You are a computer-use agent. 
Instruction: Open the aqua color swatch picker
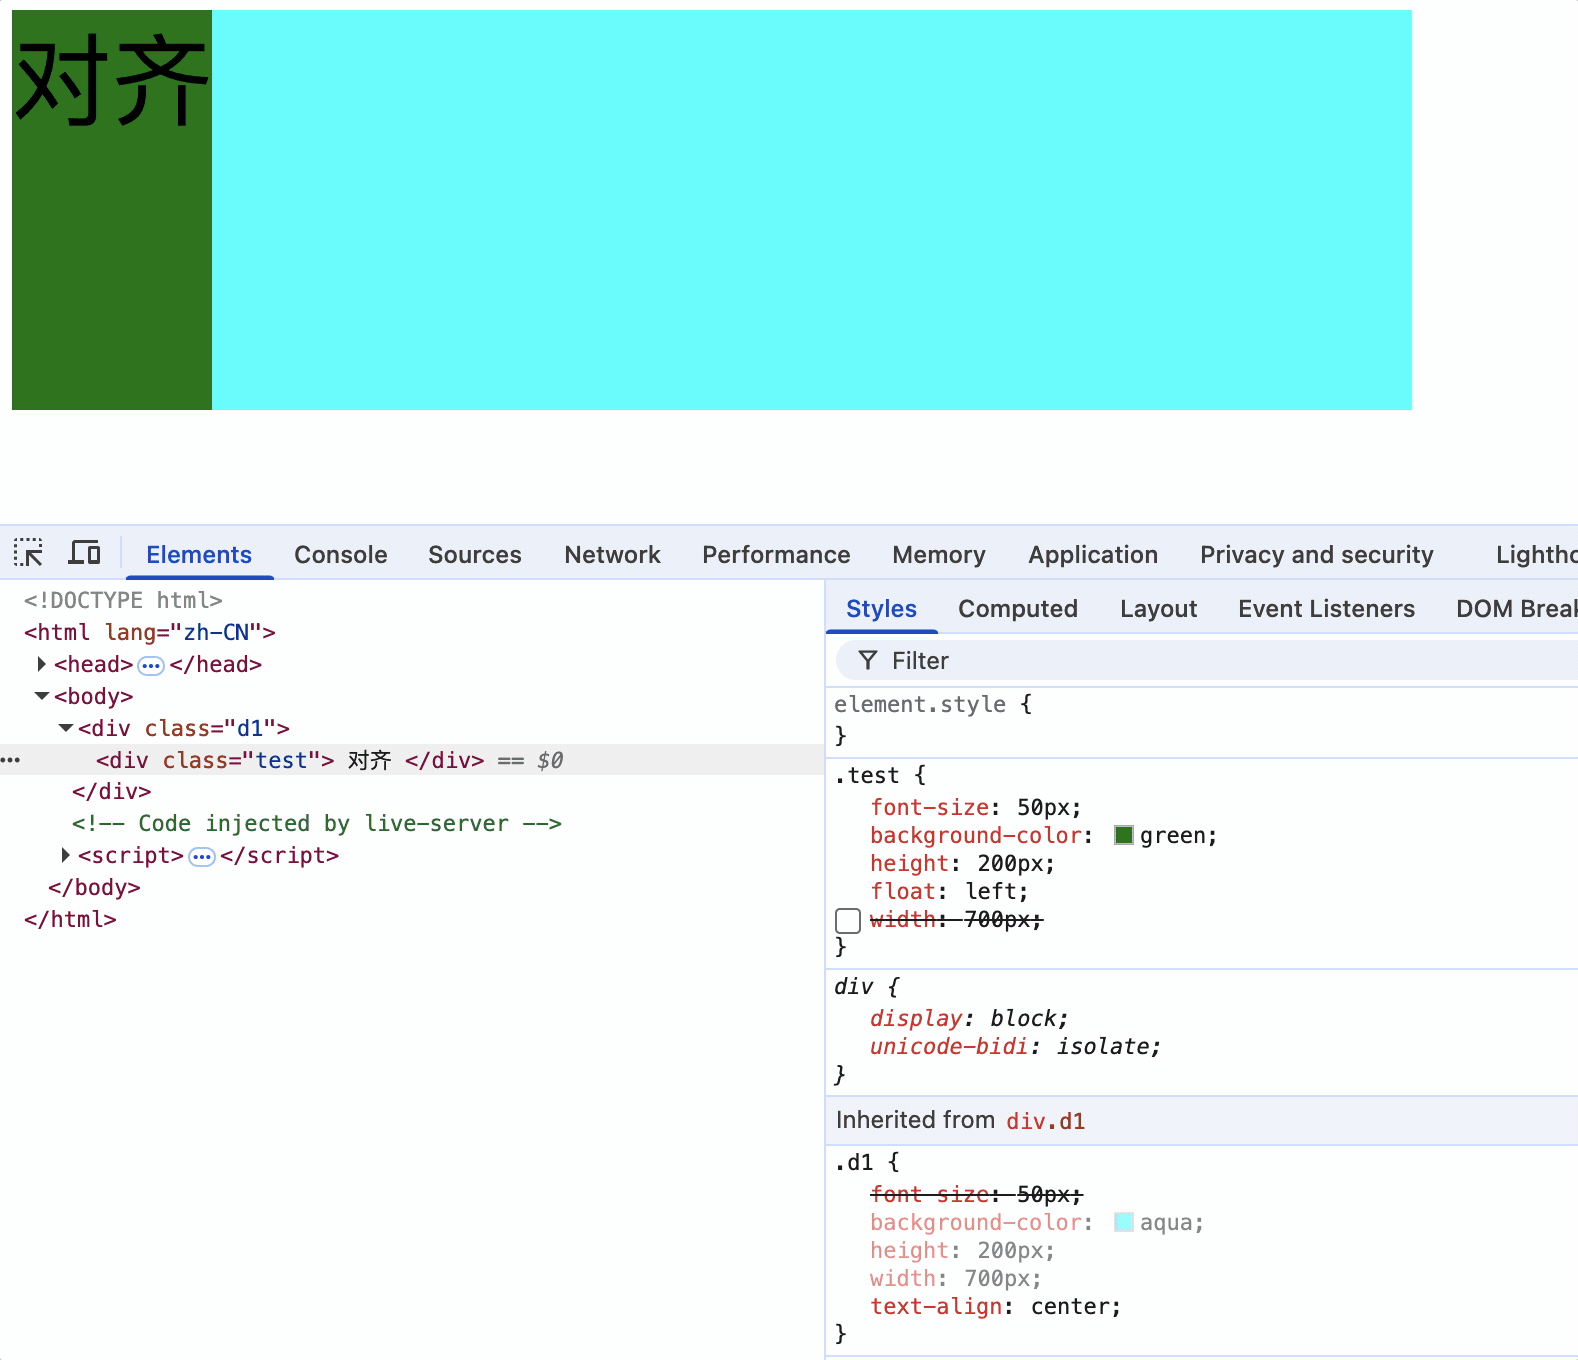(x=1124, y=1222)
